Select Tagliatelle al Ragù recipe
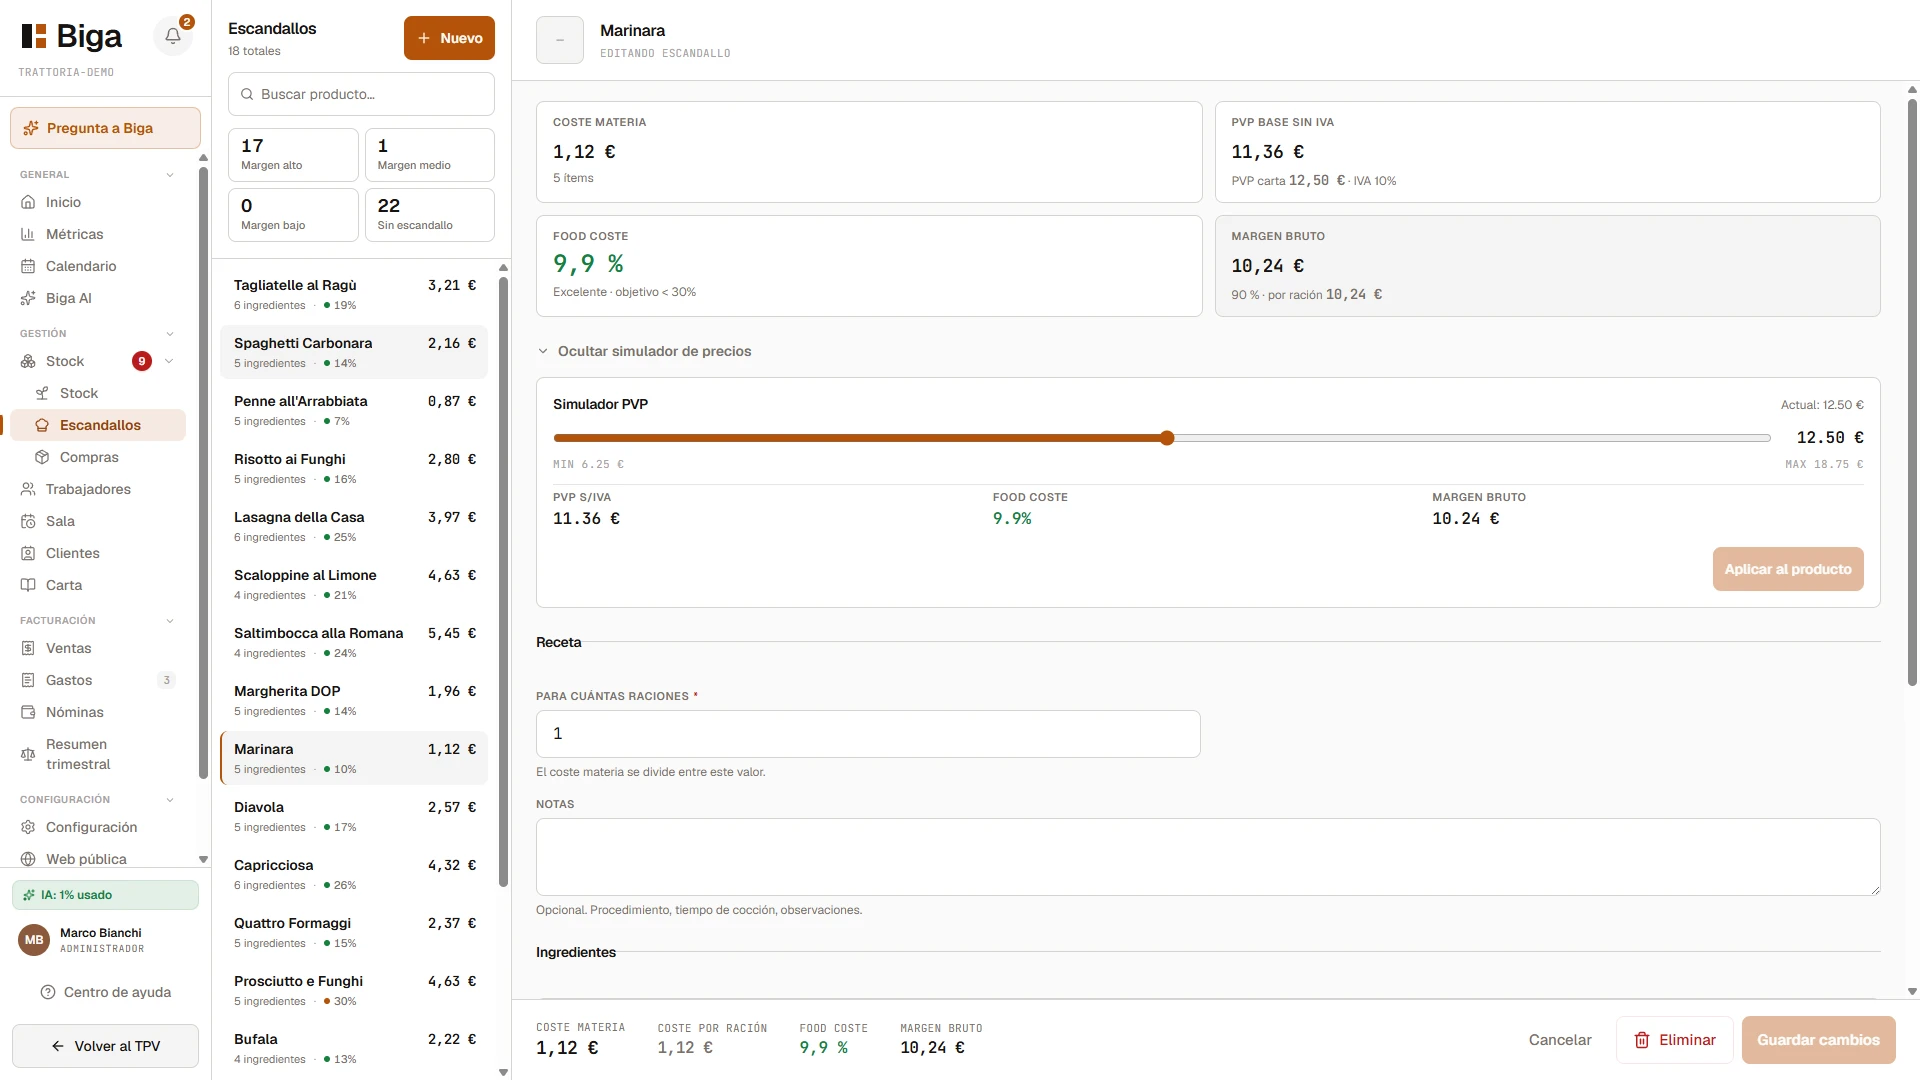This screenshot has height=1080, width=1920. tap(354, 294)
